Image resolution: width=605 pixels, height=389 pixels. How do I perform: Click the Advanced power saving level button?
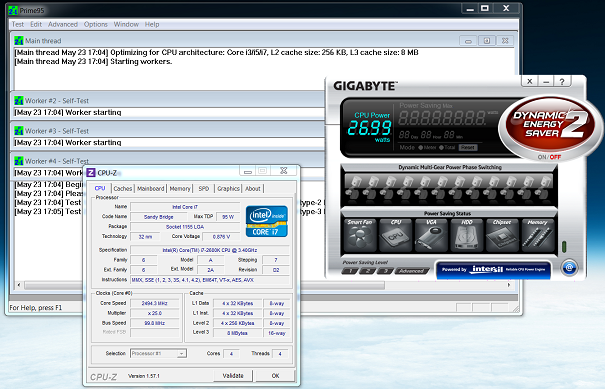point(412,271)
